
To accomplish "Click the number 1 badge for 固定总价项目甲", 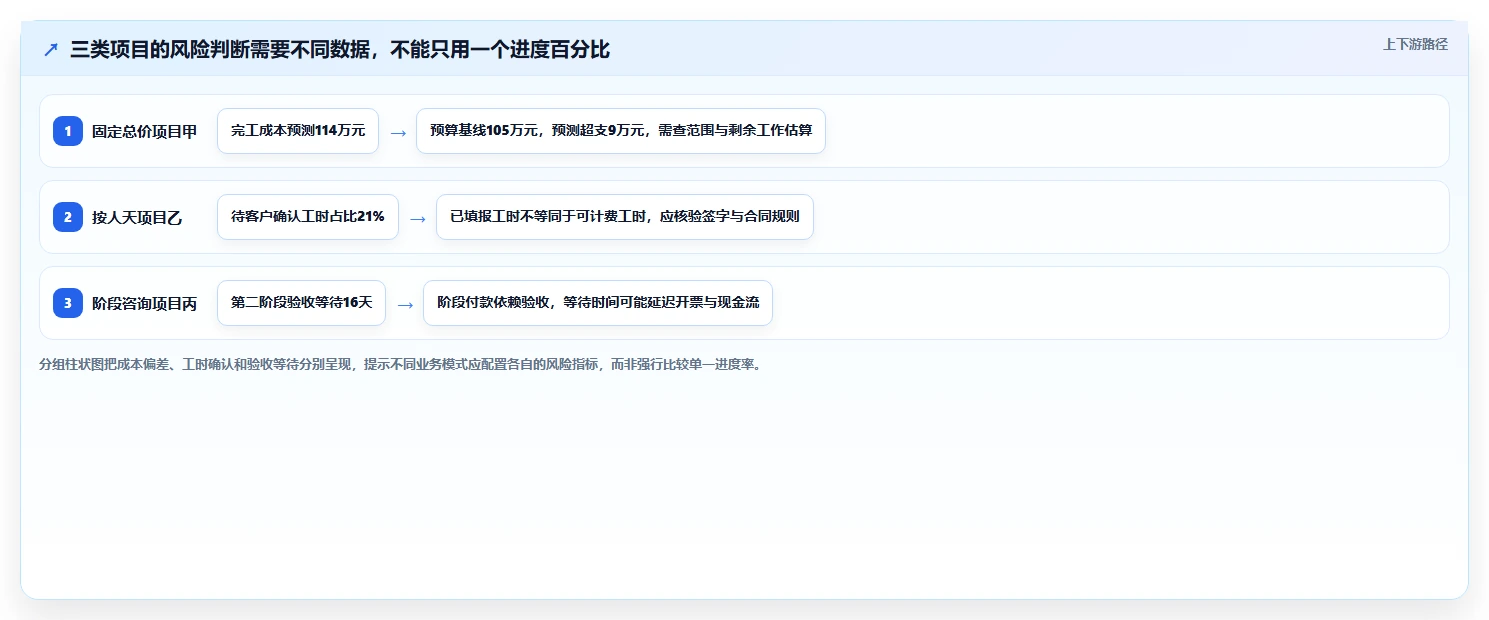I will coord(68,131).
